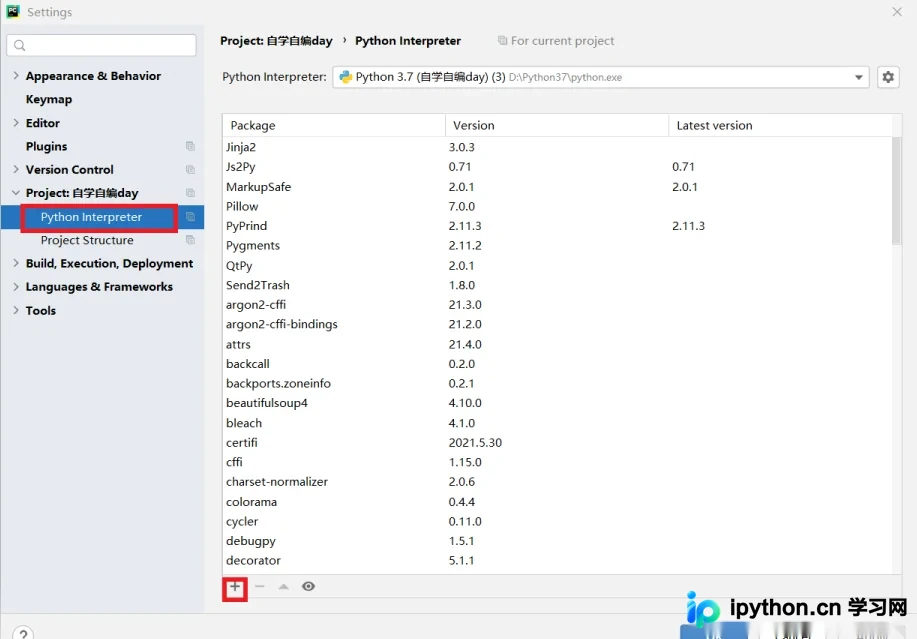Screen dimensions: 917x639
Task: Select Python Interpreter in sidebar
Action: [91, 217]
